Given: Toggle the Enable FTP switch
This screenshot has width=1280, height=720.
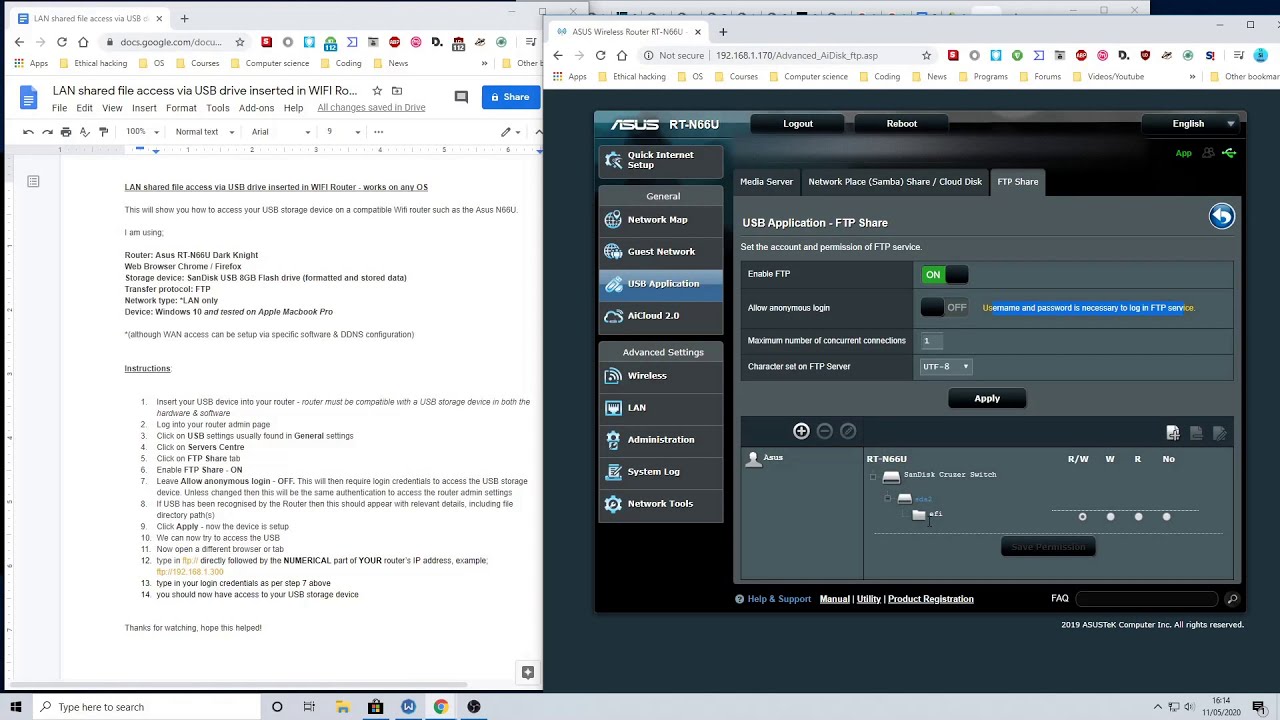Looking at the screenshot, I should pos(945,275).
